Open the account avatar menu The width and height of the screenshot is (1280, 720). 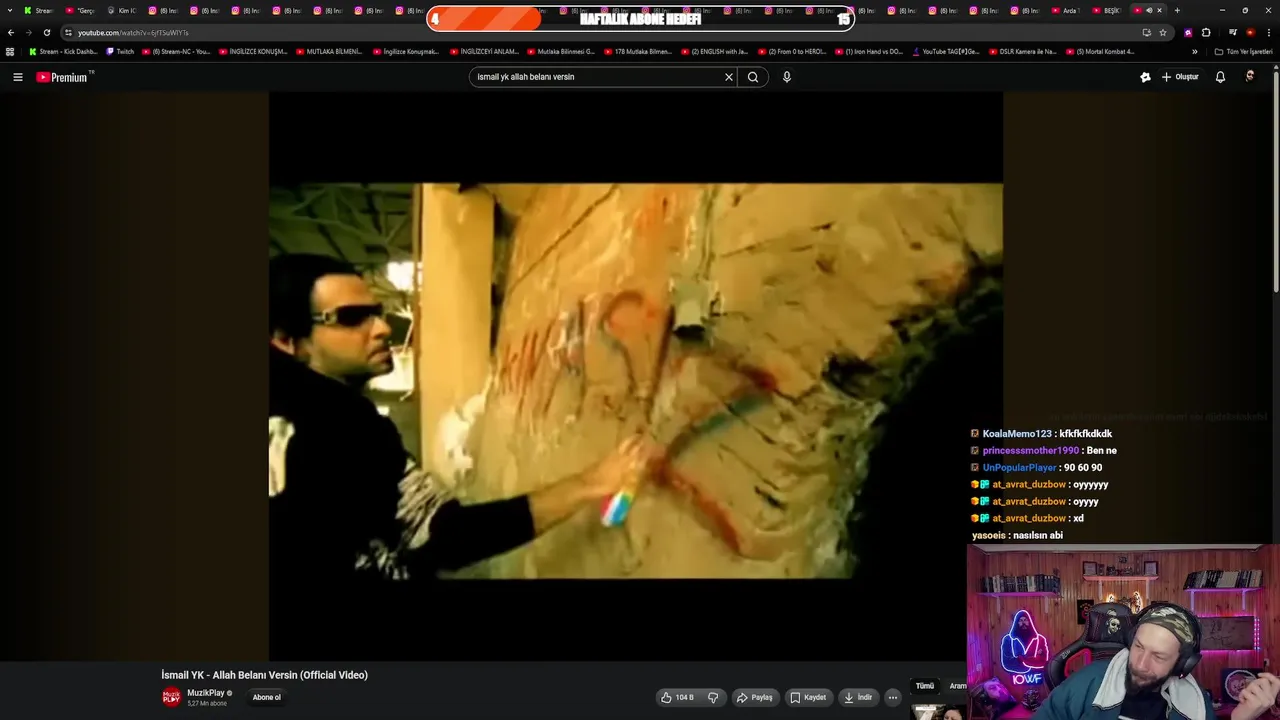point(1250,76)
